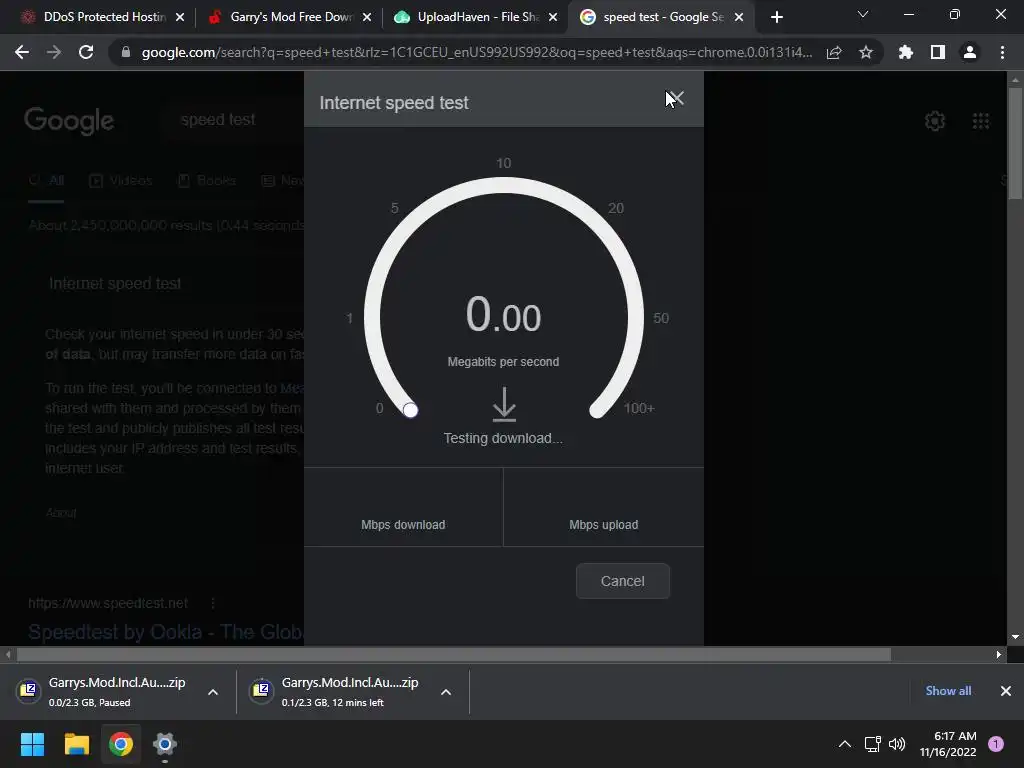Screen dimensions: 1024x768
Task: Cancel the running speed test
Action: [622, 581]
